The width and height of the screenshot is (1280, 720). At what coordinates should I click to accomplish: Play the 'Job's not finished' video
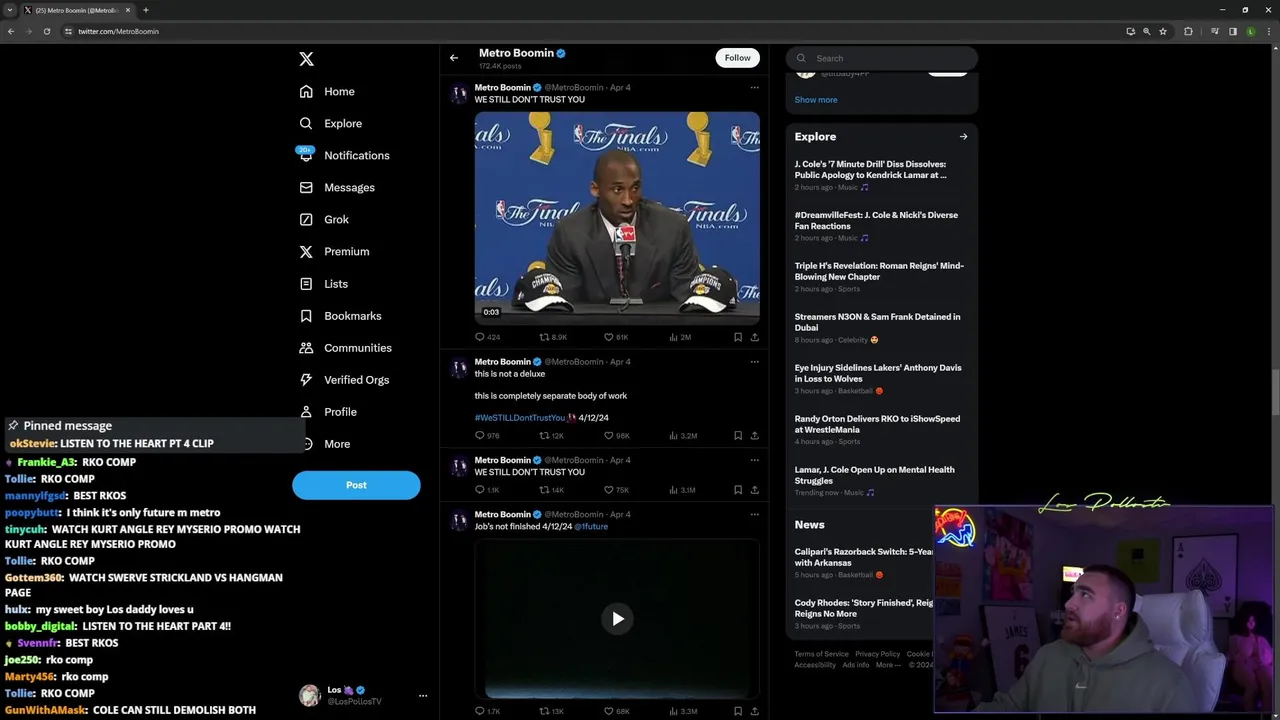[617, 619]
